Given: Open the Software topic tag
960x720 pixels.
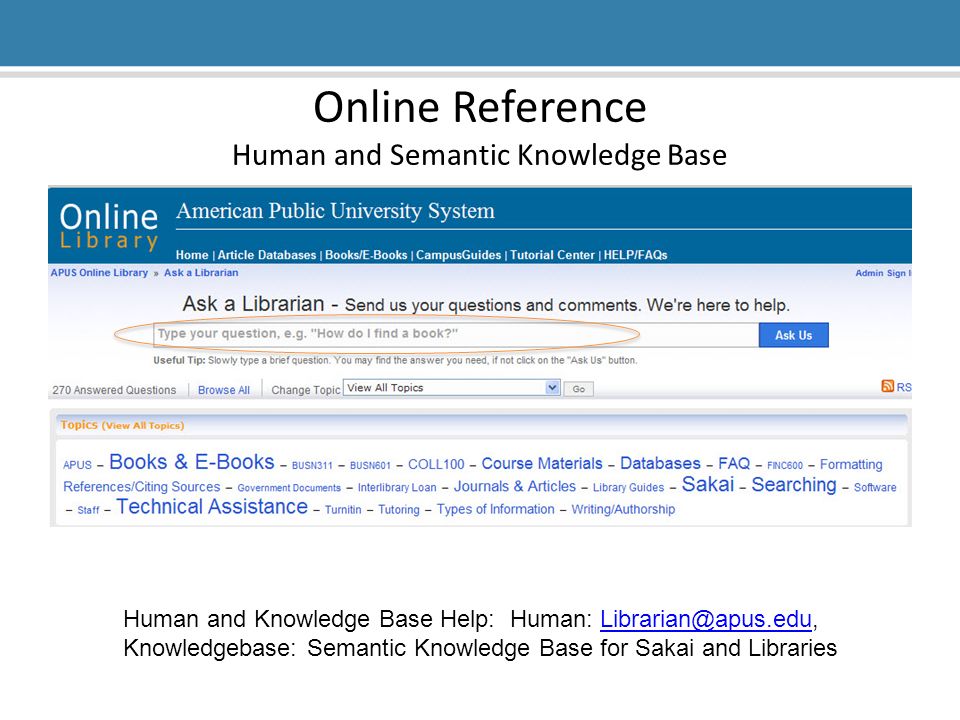Looking at the screenshot, I should click(x=875, y=487).
